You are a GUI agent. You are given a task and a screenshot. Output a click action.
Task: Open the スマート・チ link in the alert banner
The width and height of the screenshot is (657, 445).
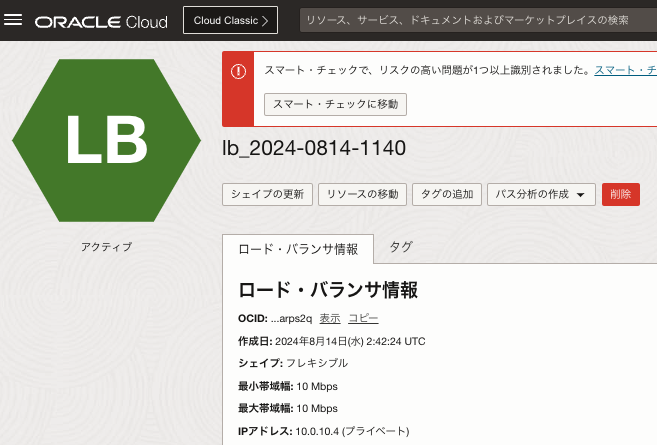[626, 70]
